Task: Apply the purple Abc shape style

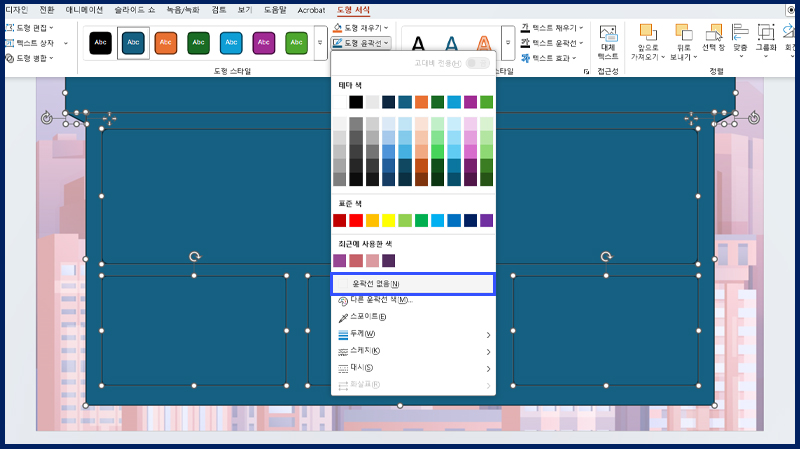Action: (x=264, y=43)
